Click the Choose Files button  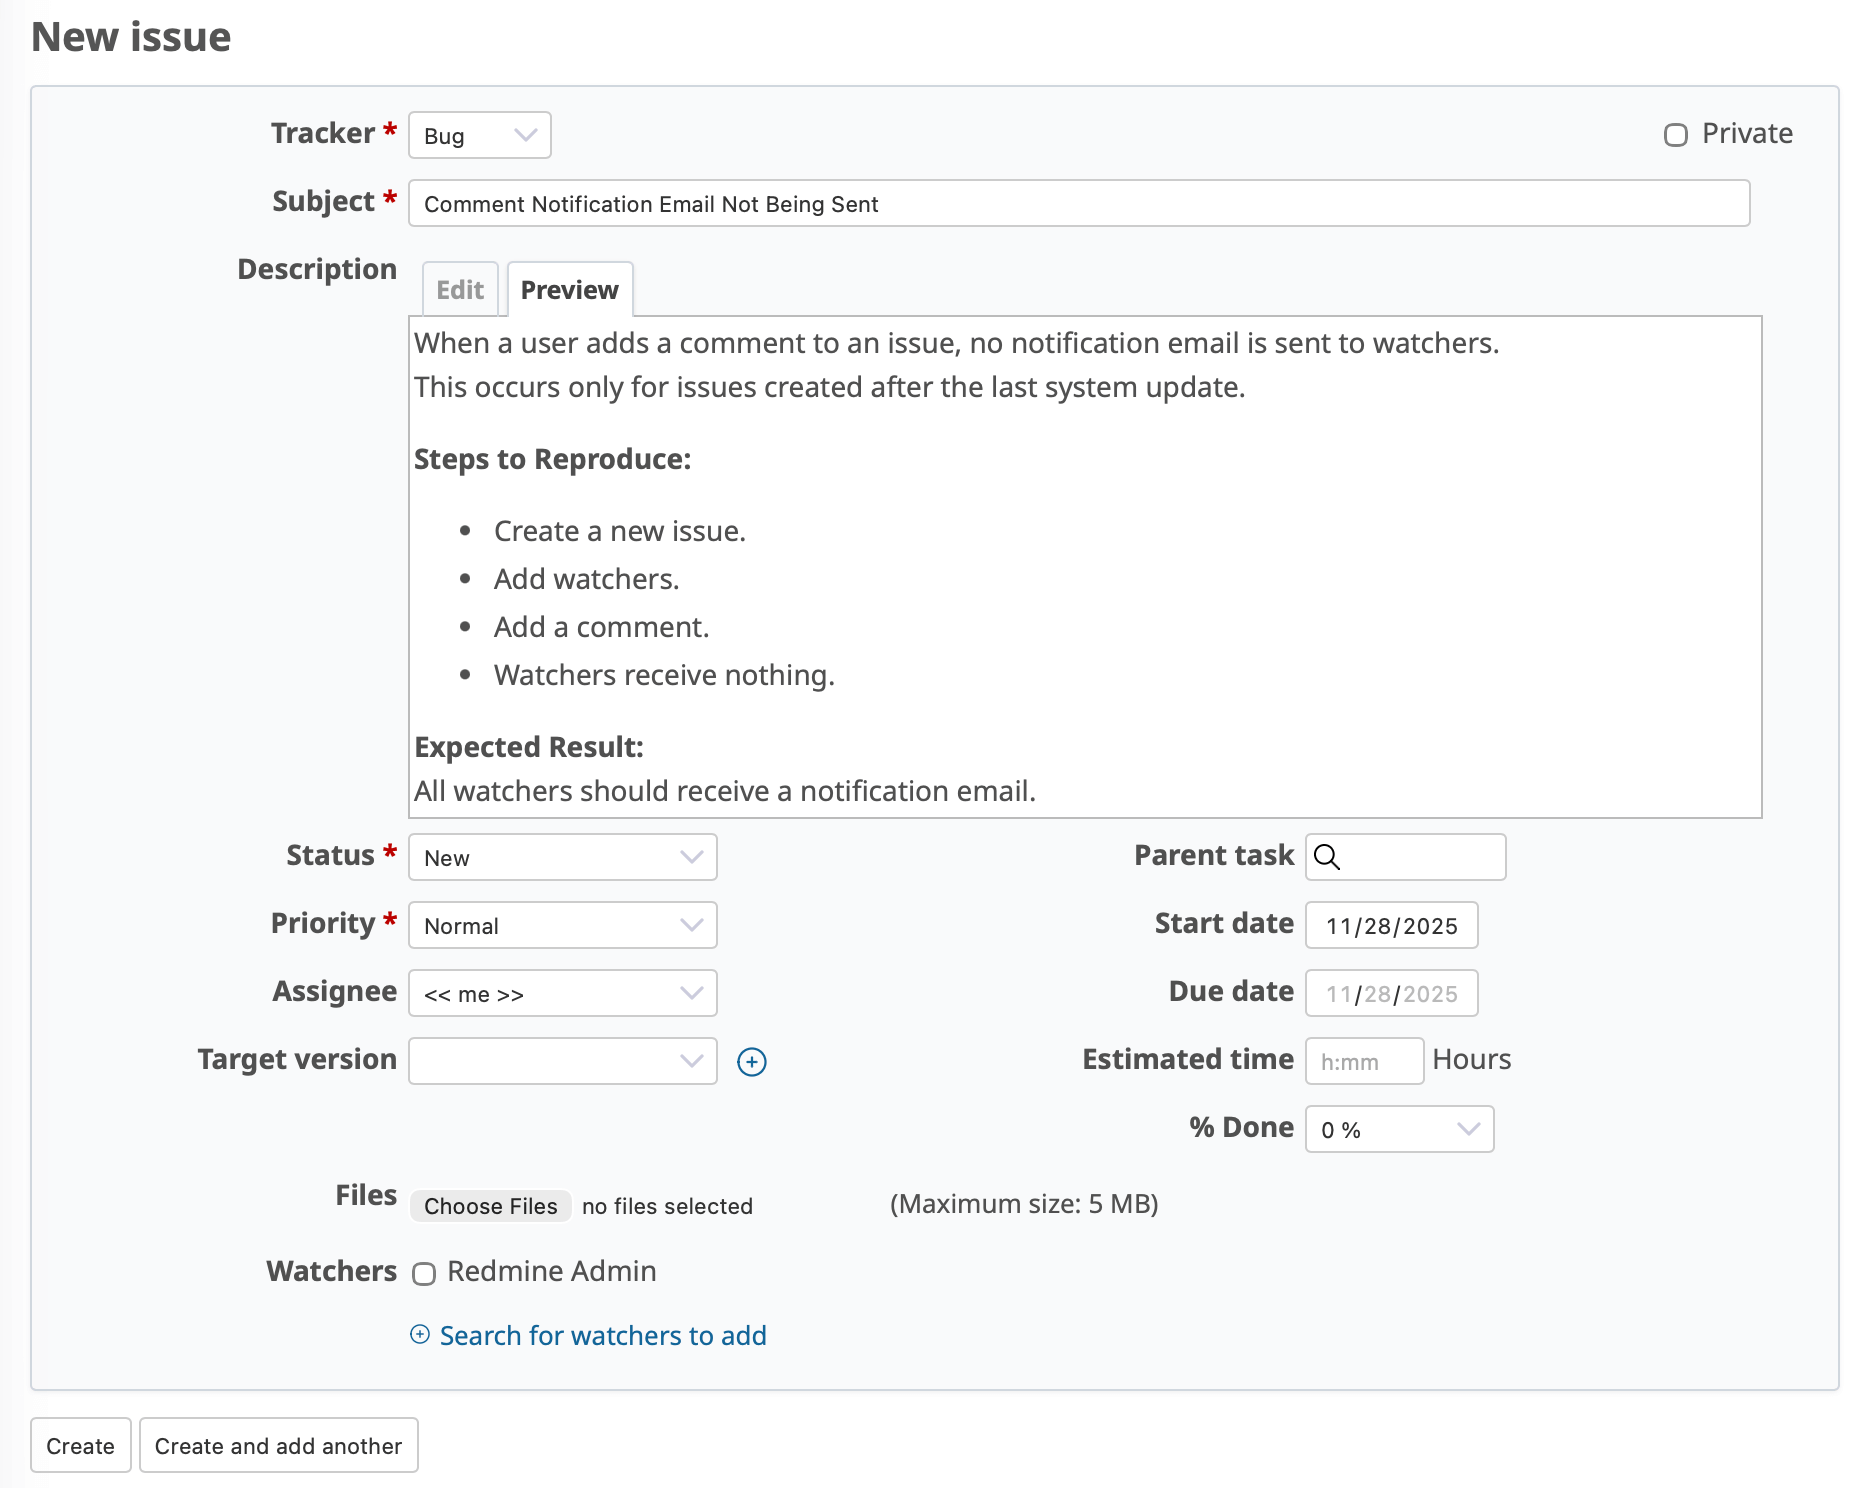coord(490,1206)
